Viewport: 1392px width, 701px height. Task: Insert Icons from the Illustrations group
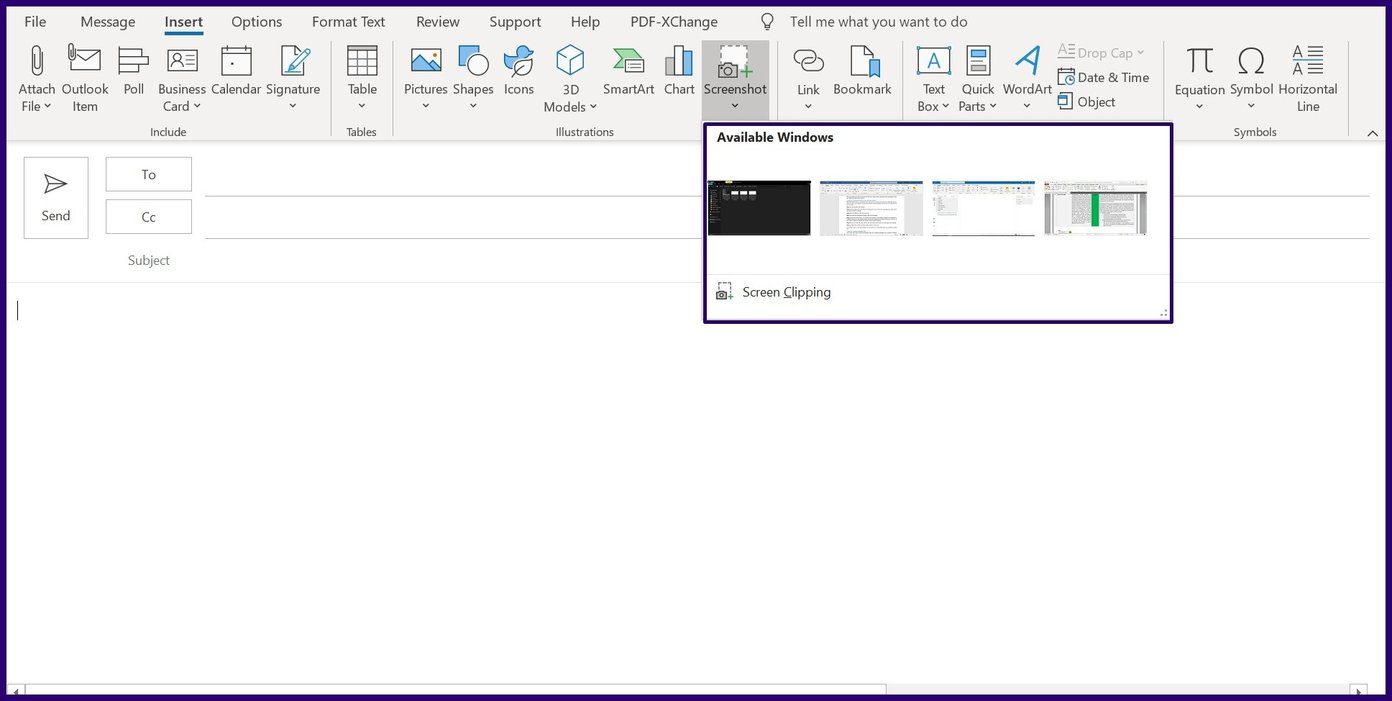click(x=519, y=70)
